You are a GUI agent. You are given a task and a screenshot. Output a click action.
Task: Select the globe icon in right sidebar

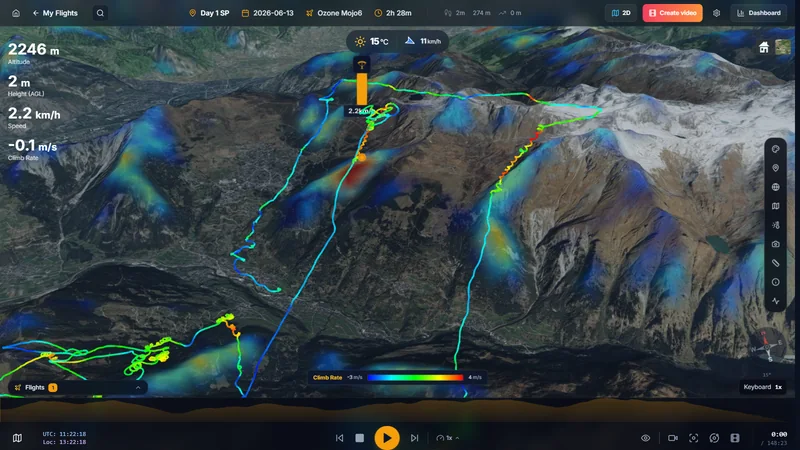[x=776, y=187]
